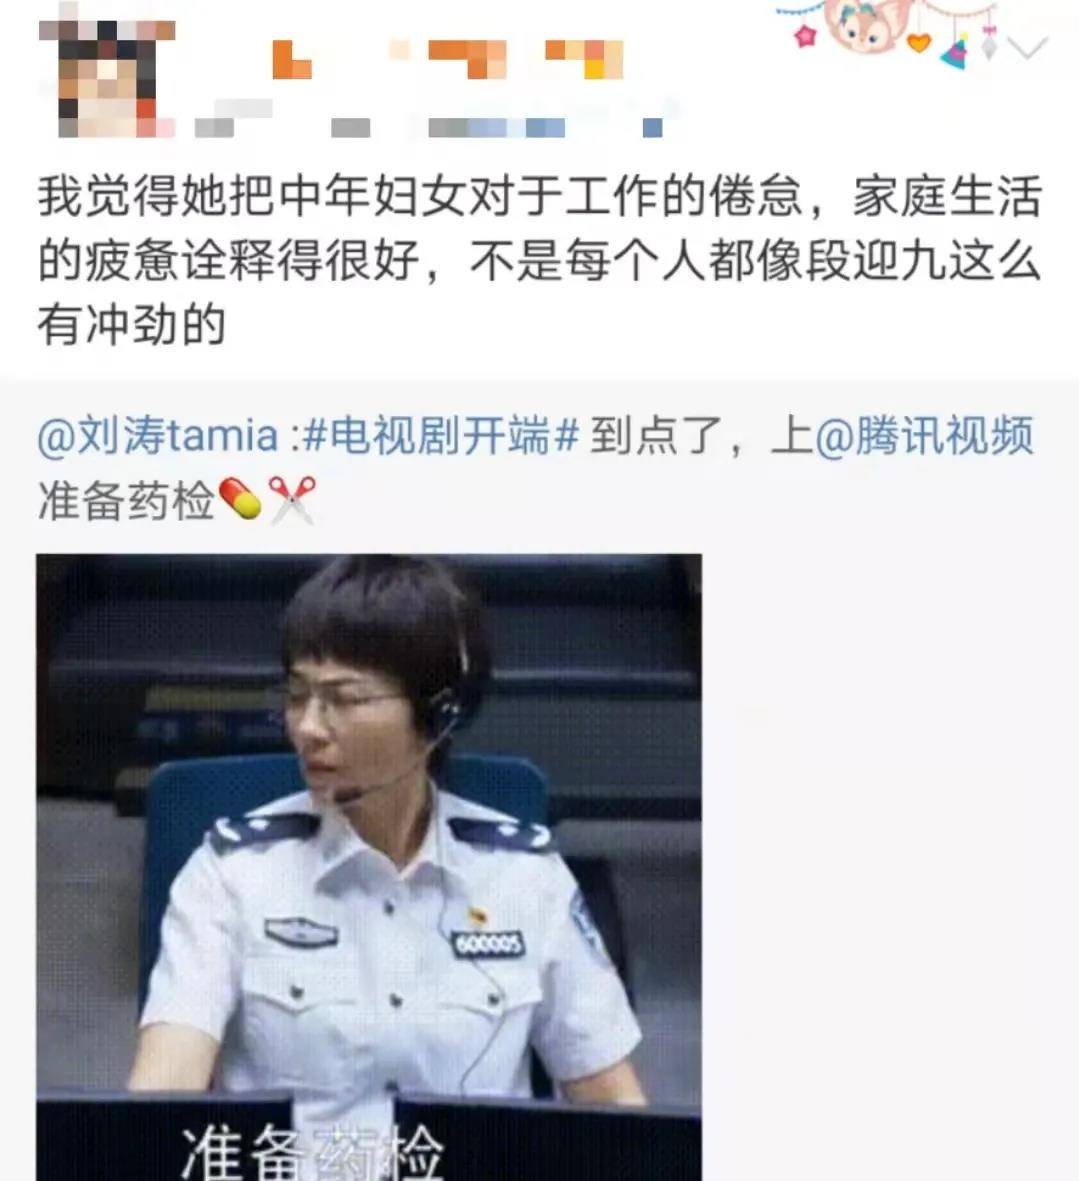Tap the pink star ornament icon
The image size is (1079, 1181).
pos(806,35)
